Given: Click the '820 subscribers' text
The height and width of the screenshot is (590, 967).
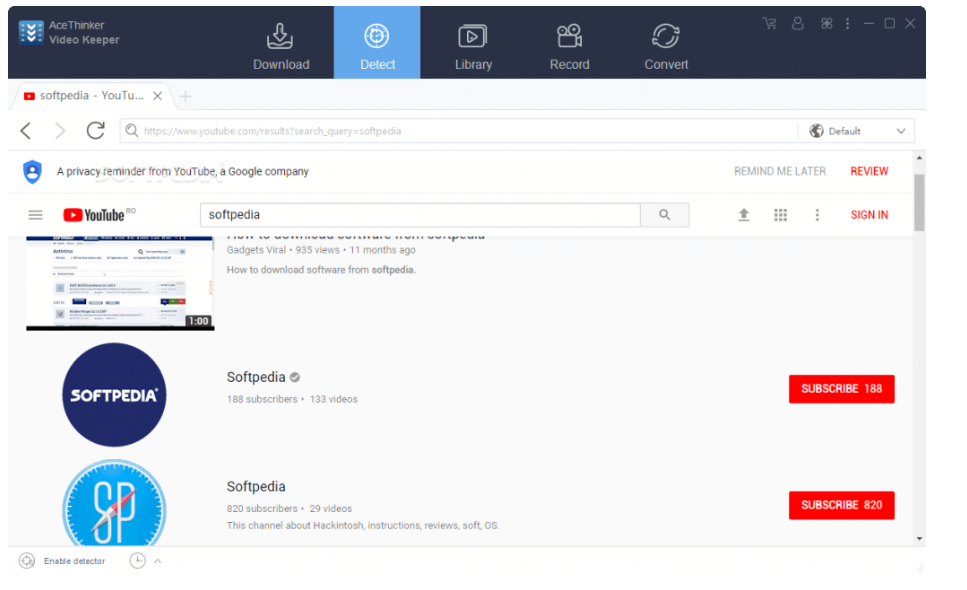Looking at the screenshot, I should click(x=262, y=509).
